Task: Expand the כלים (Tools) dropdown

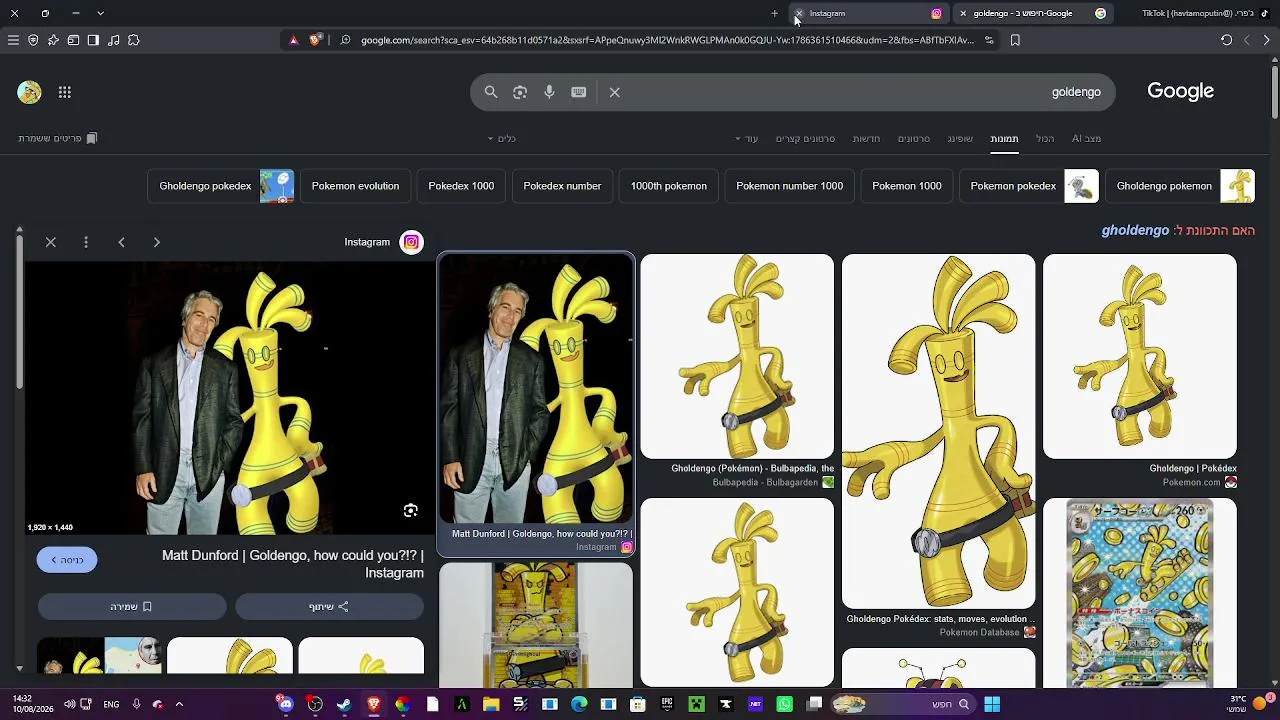Action: (x=501, y=138)
